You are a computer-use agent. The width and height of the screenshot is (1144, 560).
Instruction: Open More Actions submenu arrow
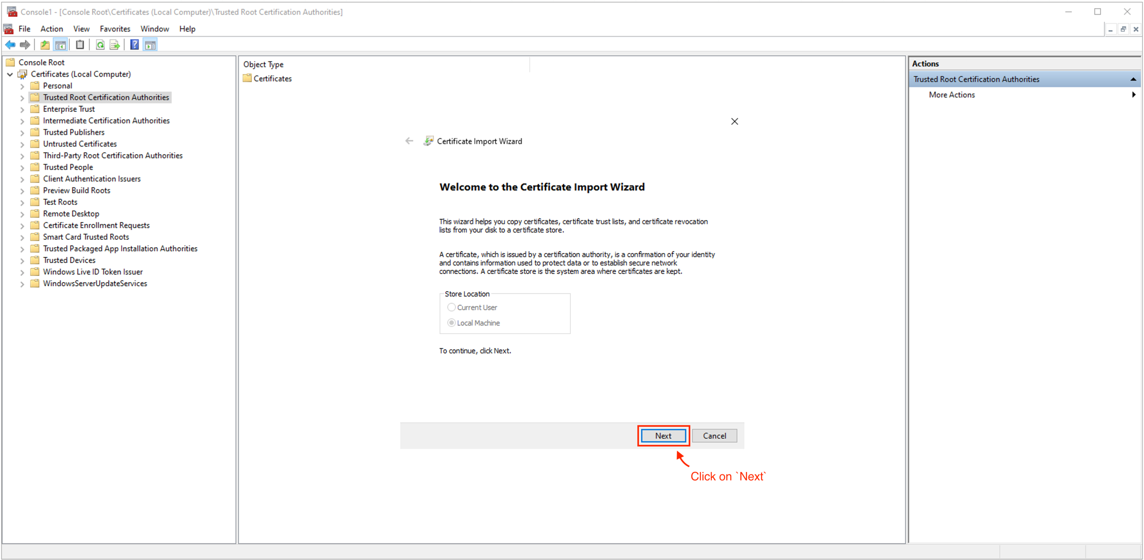pos(1134,95)
